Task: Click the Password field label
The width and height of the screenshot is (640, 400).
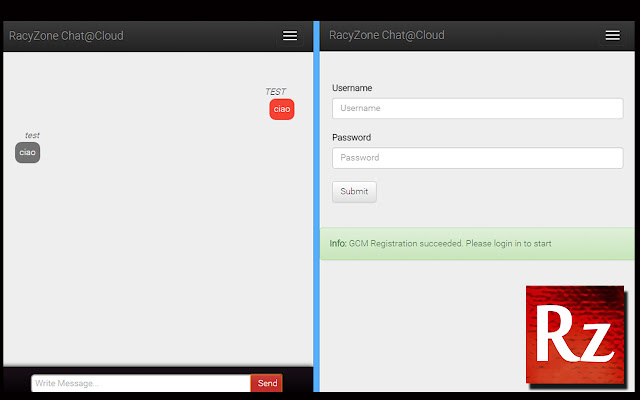Action: click(351, 138)
